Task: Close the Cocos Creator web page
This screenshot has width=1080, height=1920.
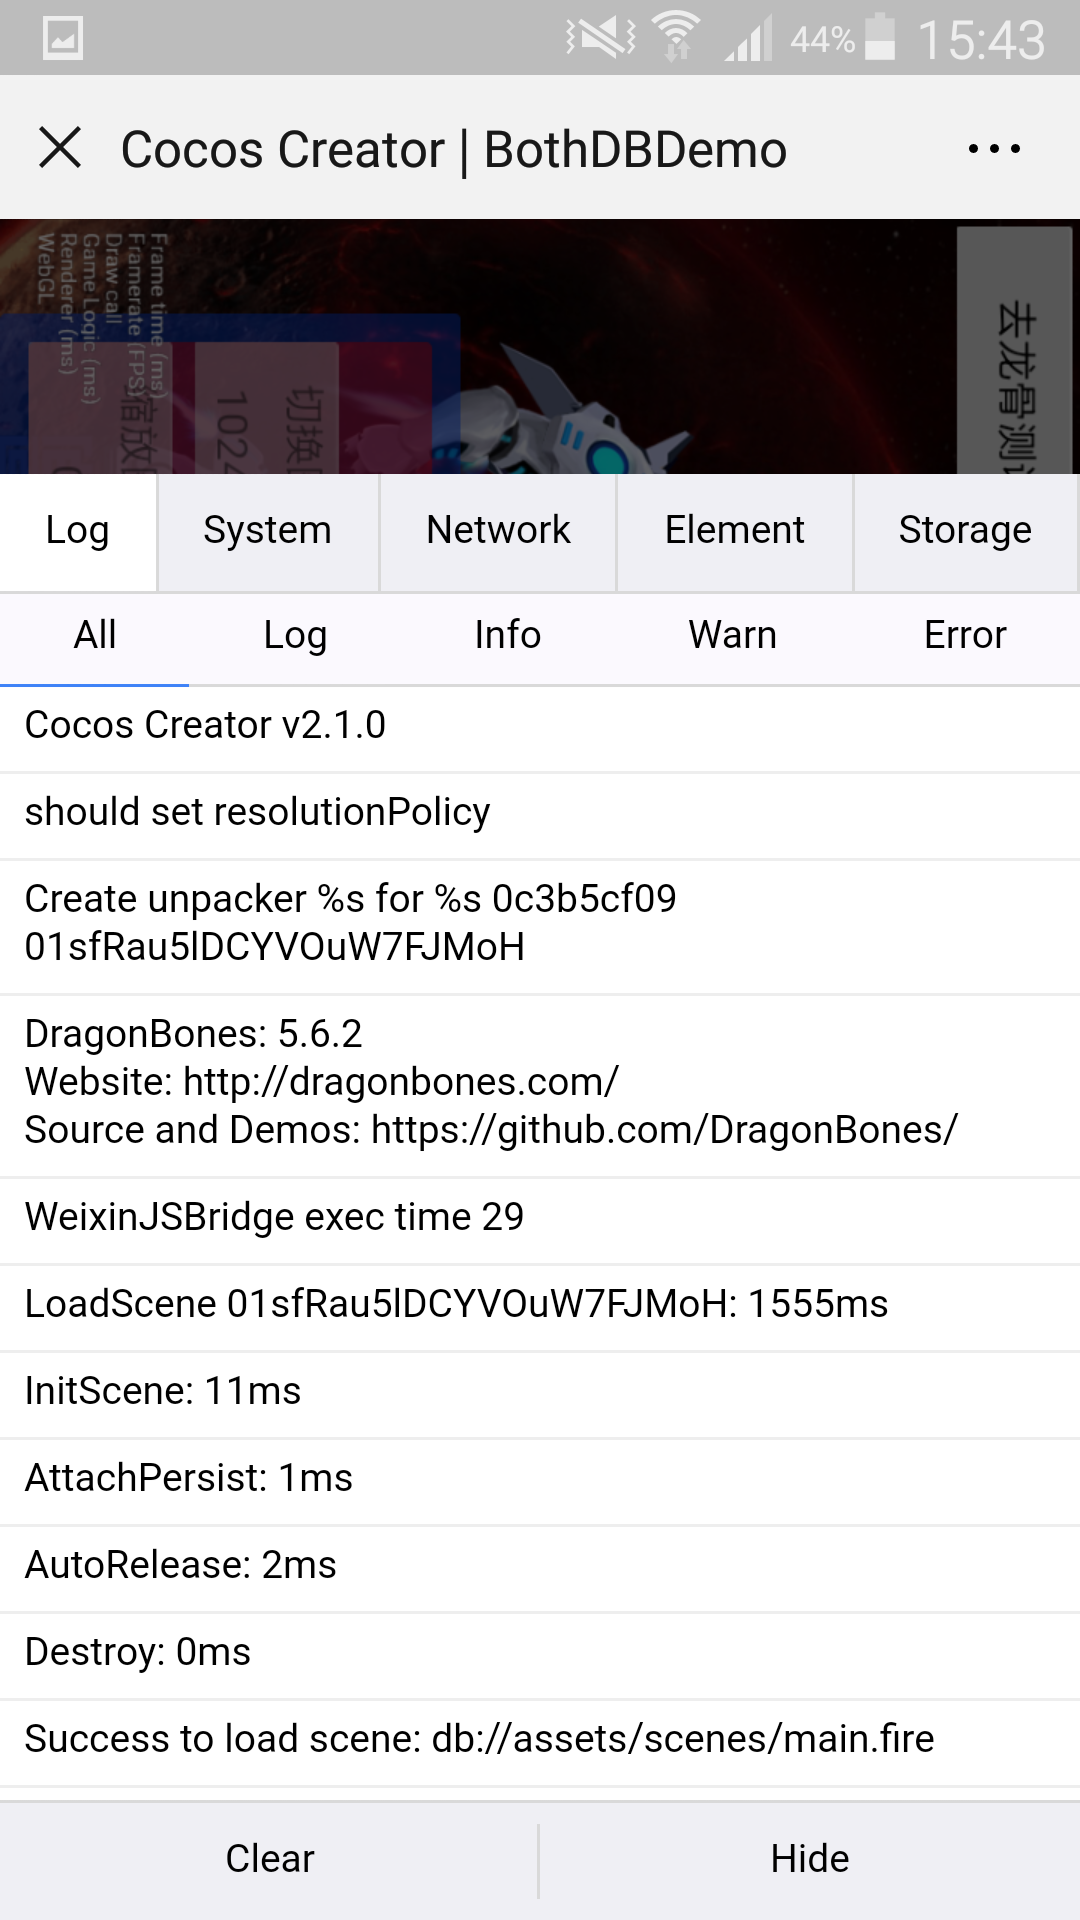Action: [60, 149]
